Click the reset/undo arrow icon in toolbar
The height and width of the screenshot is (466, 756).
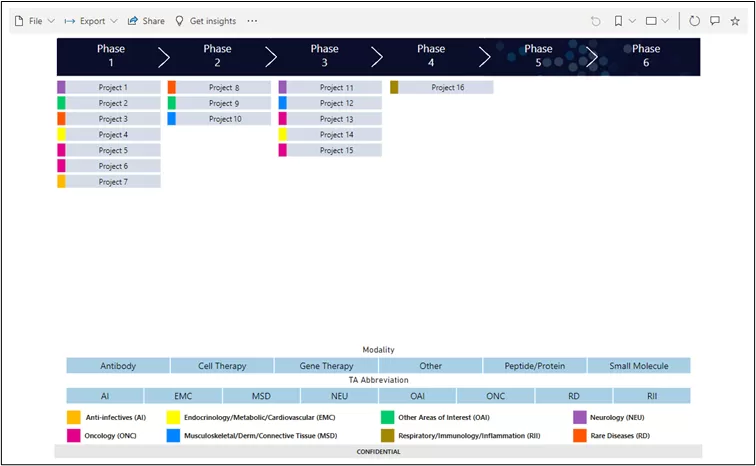coord(596,21)
